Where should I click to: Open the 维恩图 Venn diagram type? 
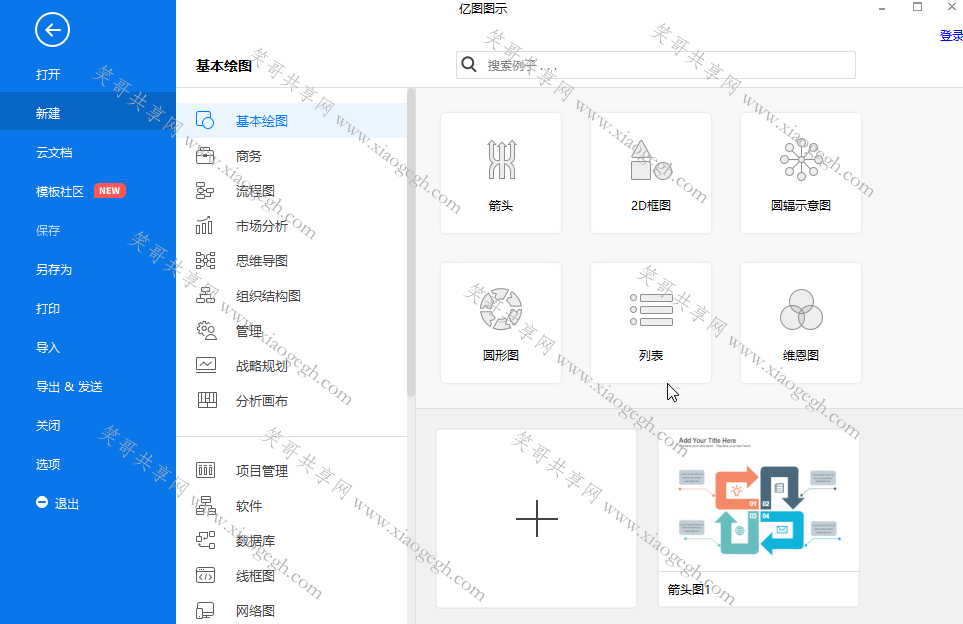point(801,323)
